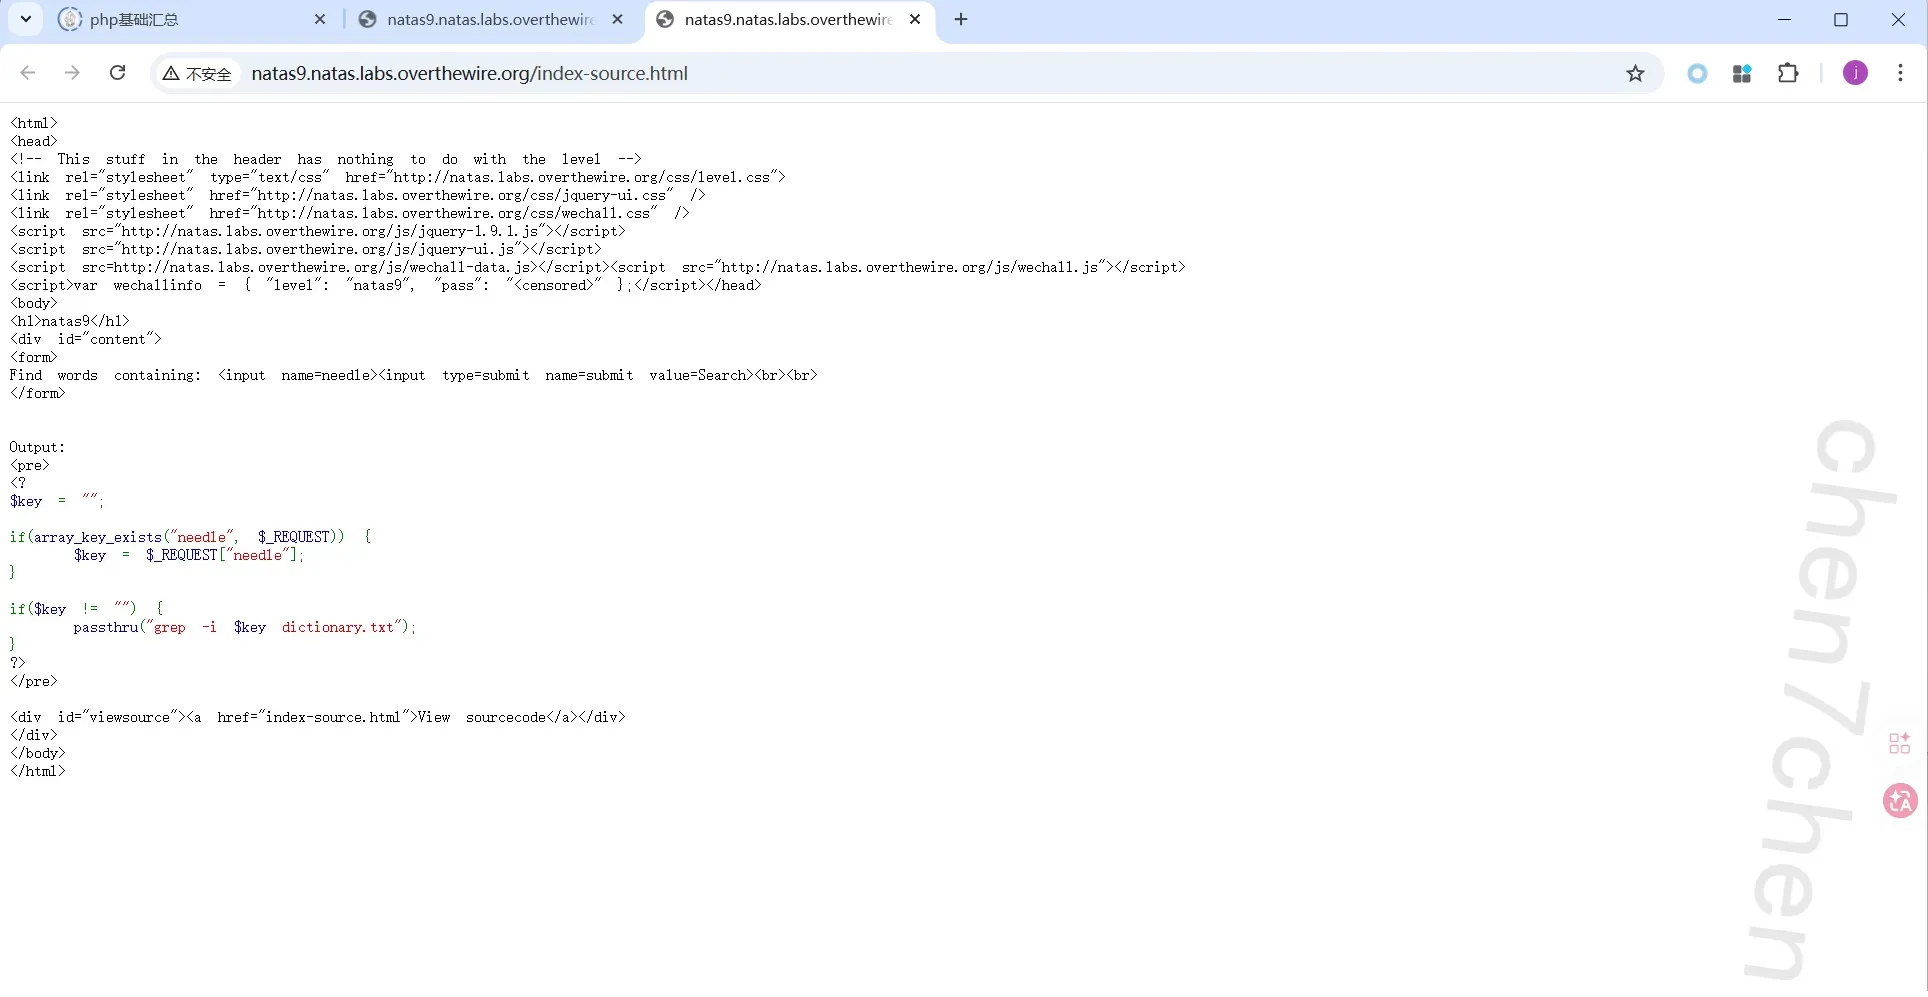Open the grid-style extension icon
The width and height of the screenshot is (1928, 997).
tap(1742, 73)
